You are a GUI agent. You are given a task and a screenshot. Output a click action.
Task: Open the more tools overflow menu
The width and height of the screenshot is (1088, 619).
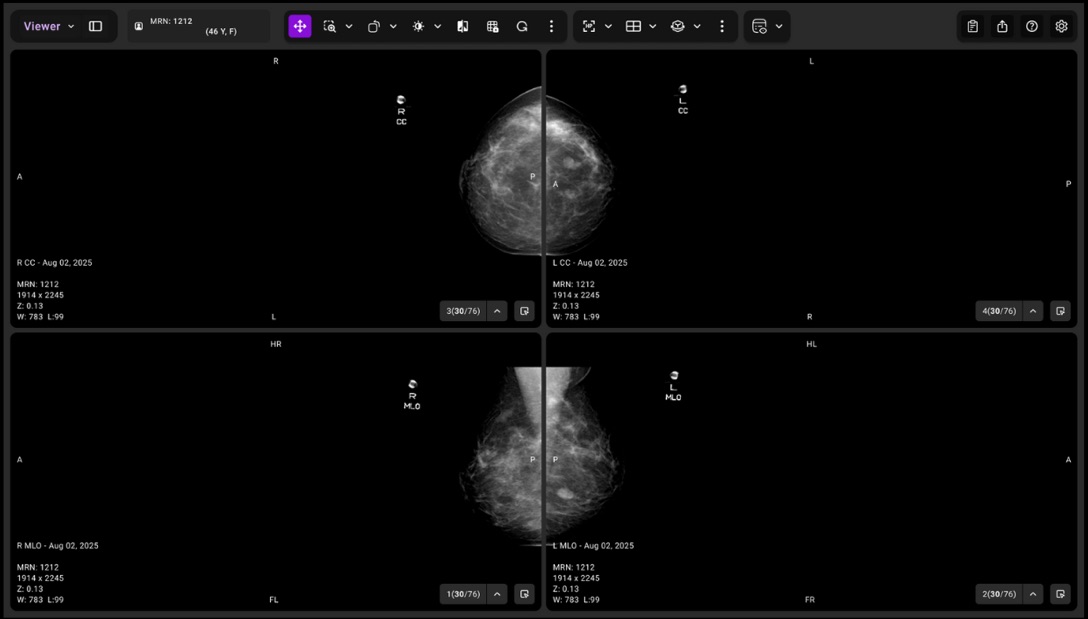pyautogui.click(x=551, y=26)
